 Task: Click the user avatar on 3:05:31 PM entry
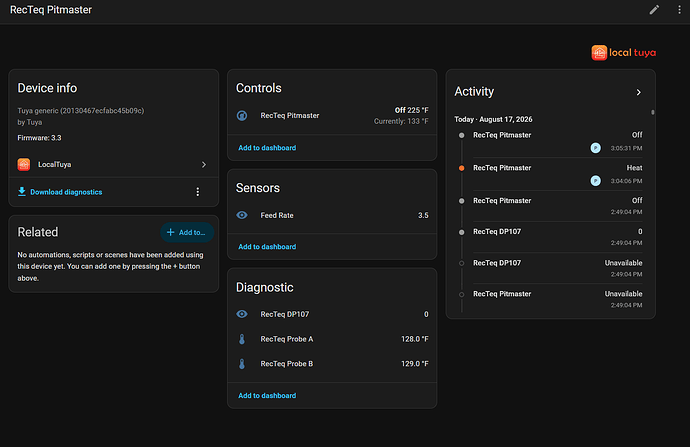(595, 148)
